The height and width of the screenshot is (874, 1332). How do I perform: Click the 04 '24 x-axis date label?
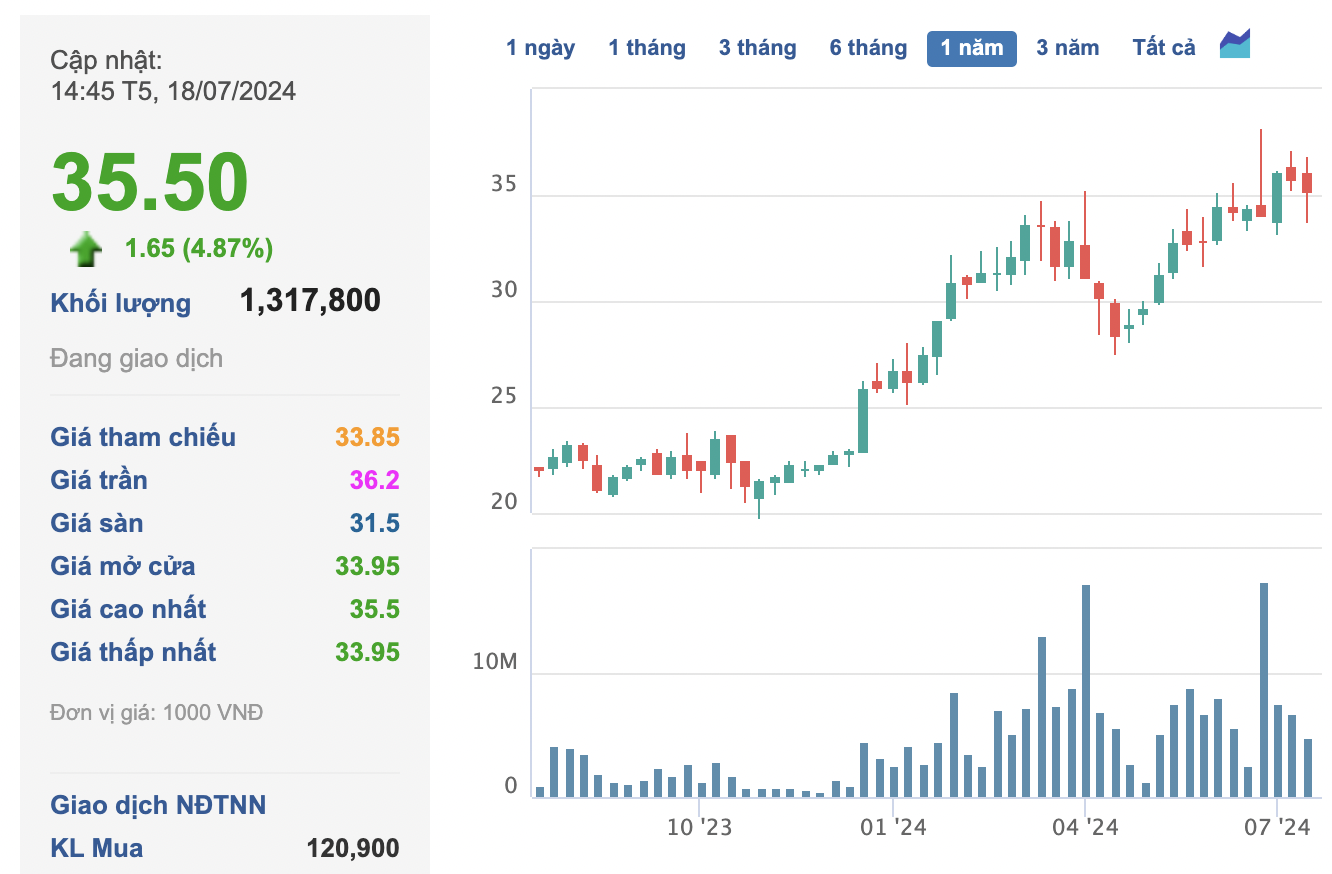point(1085,828)
